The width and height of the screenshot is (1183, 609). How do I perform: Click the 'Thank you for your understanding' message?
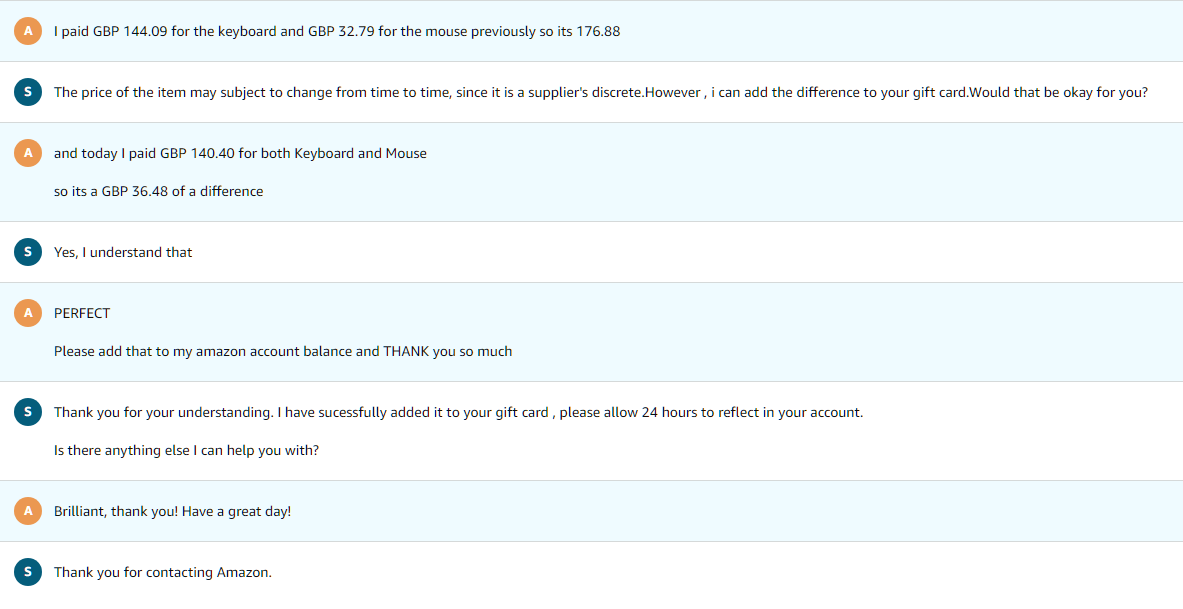pos(458,413)
